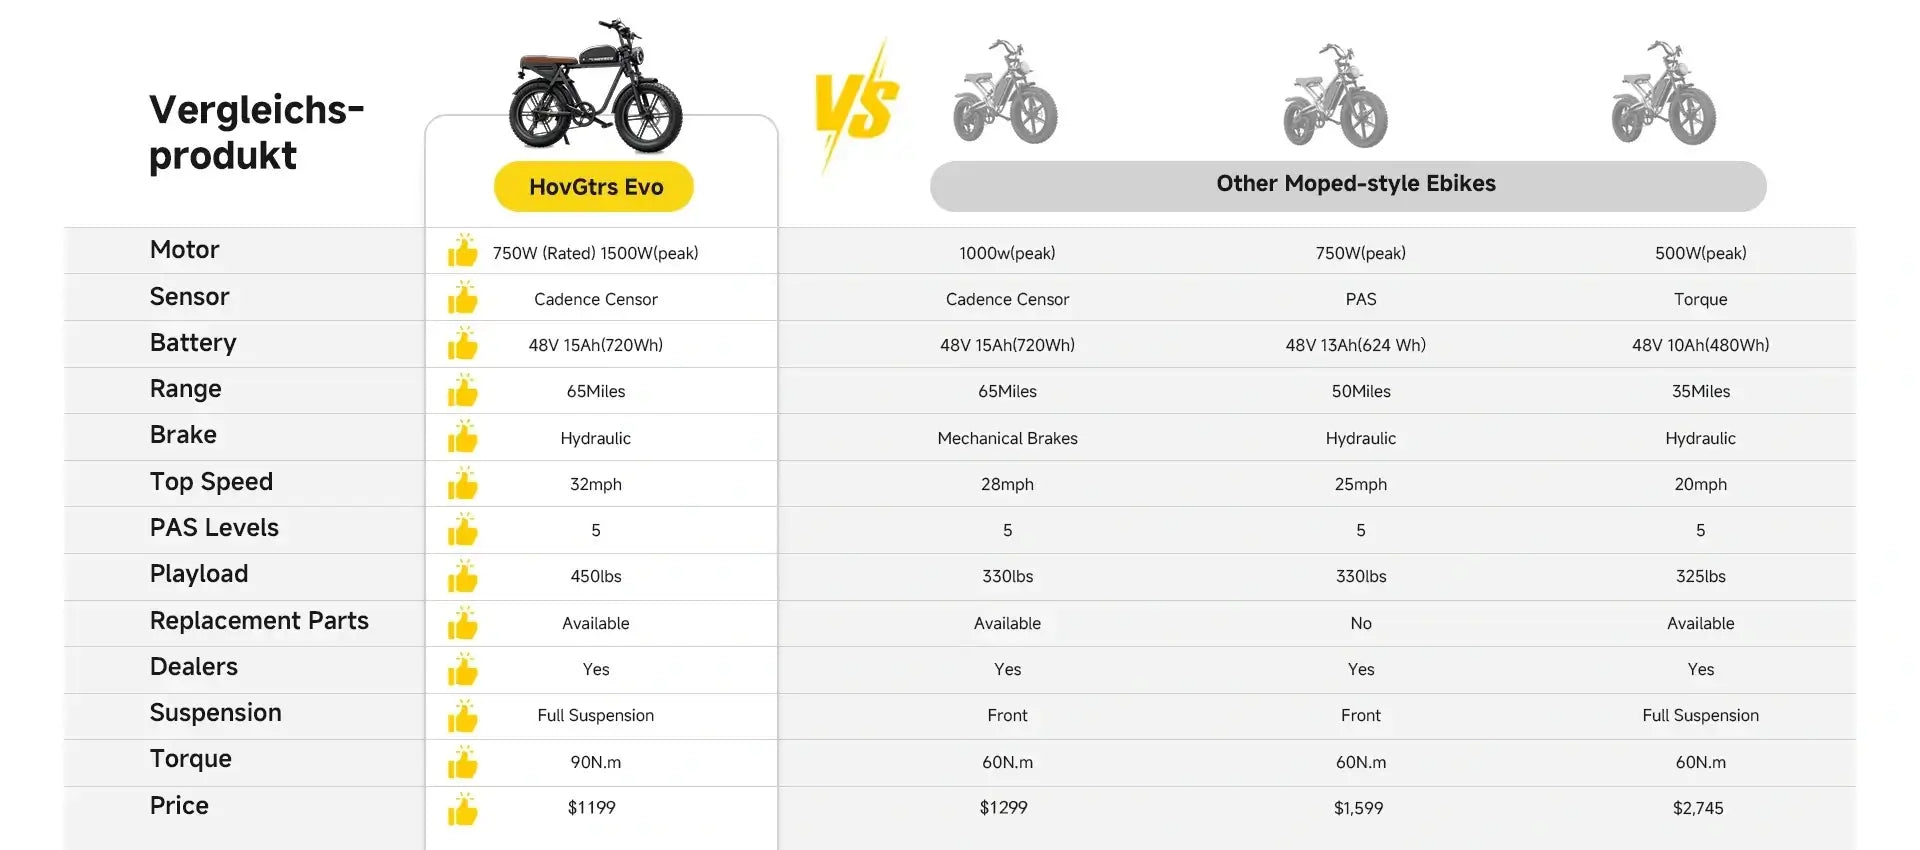
Task: Click the yellow VS lightning icon
Action: pos(856,106)
